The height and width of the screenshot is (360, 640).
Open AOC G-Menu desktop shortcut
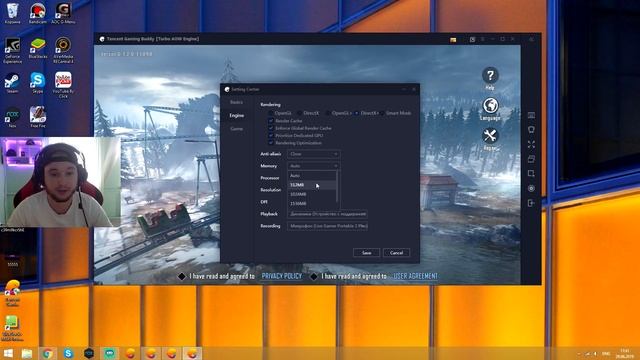click(x=63, y=13)
